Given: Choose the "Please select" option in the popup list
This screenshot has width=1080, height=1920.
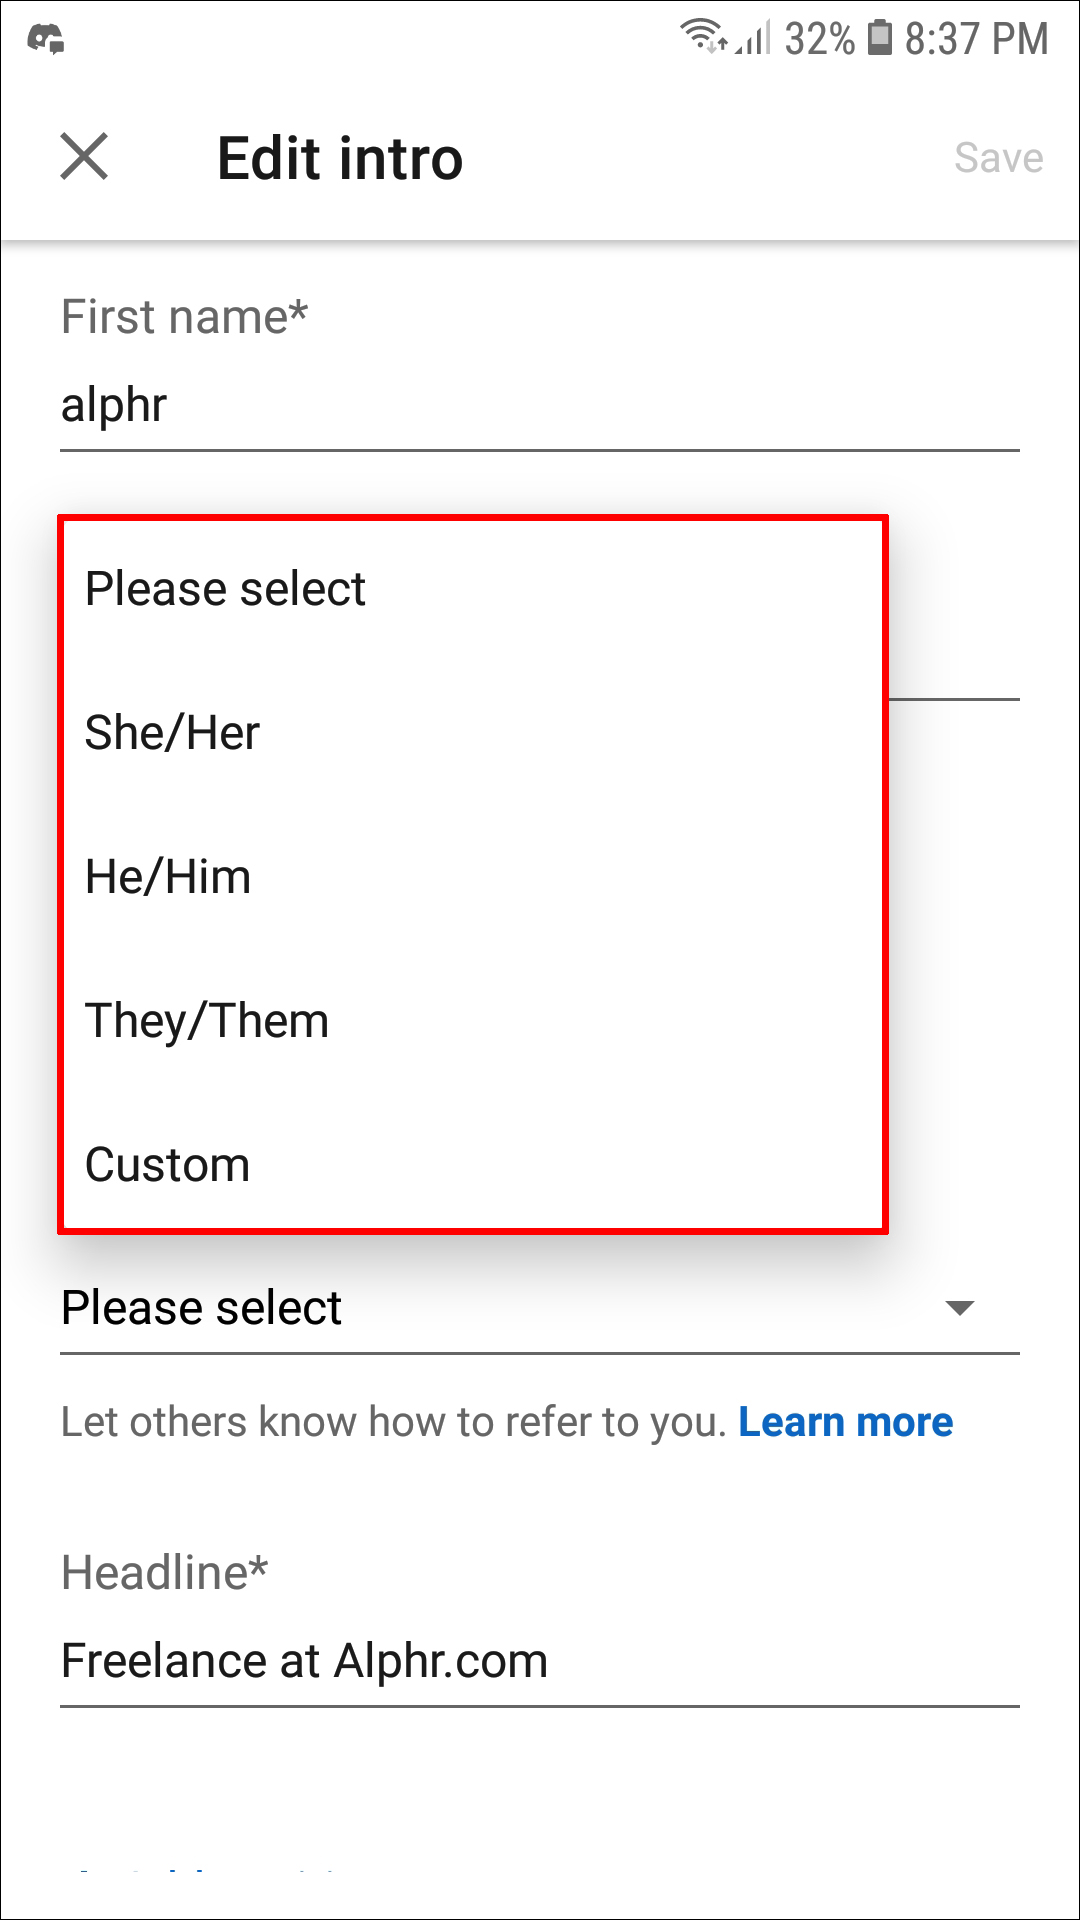Looking at the screenshot, I should pyautogui.click(x=225, y=588).
